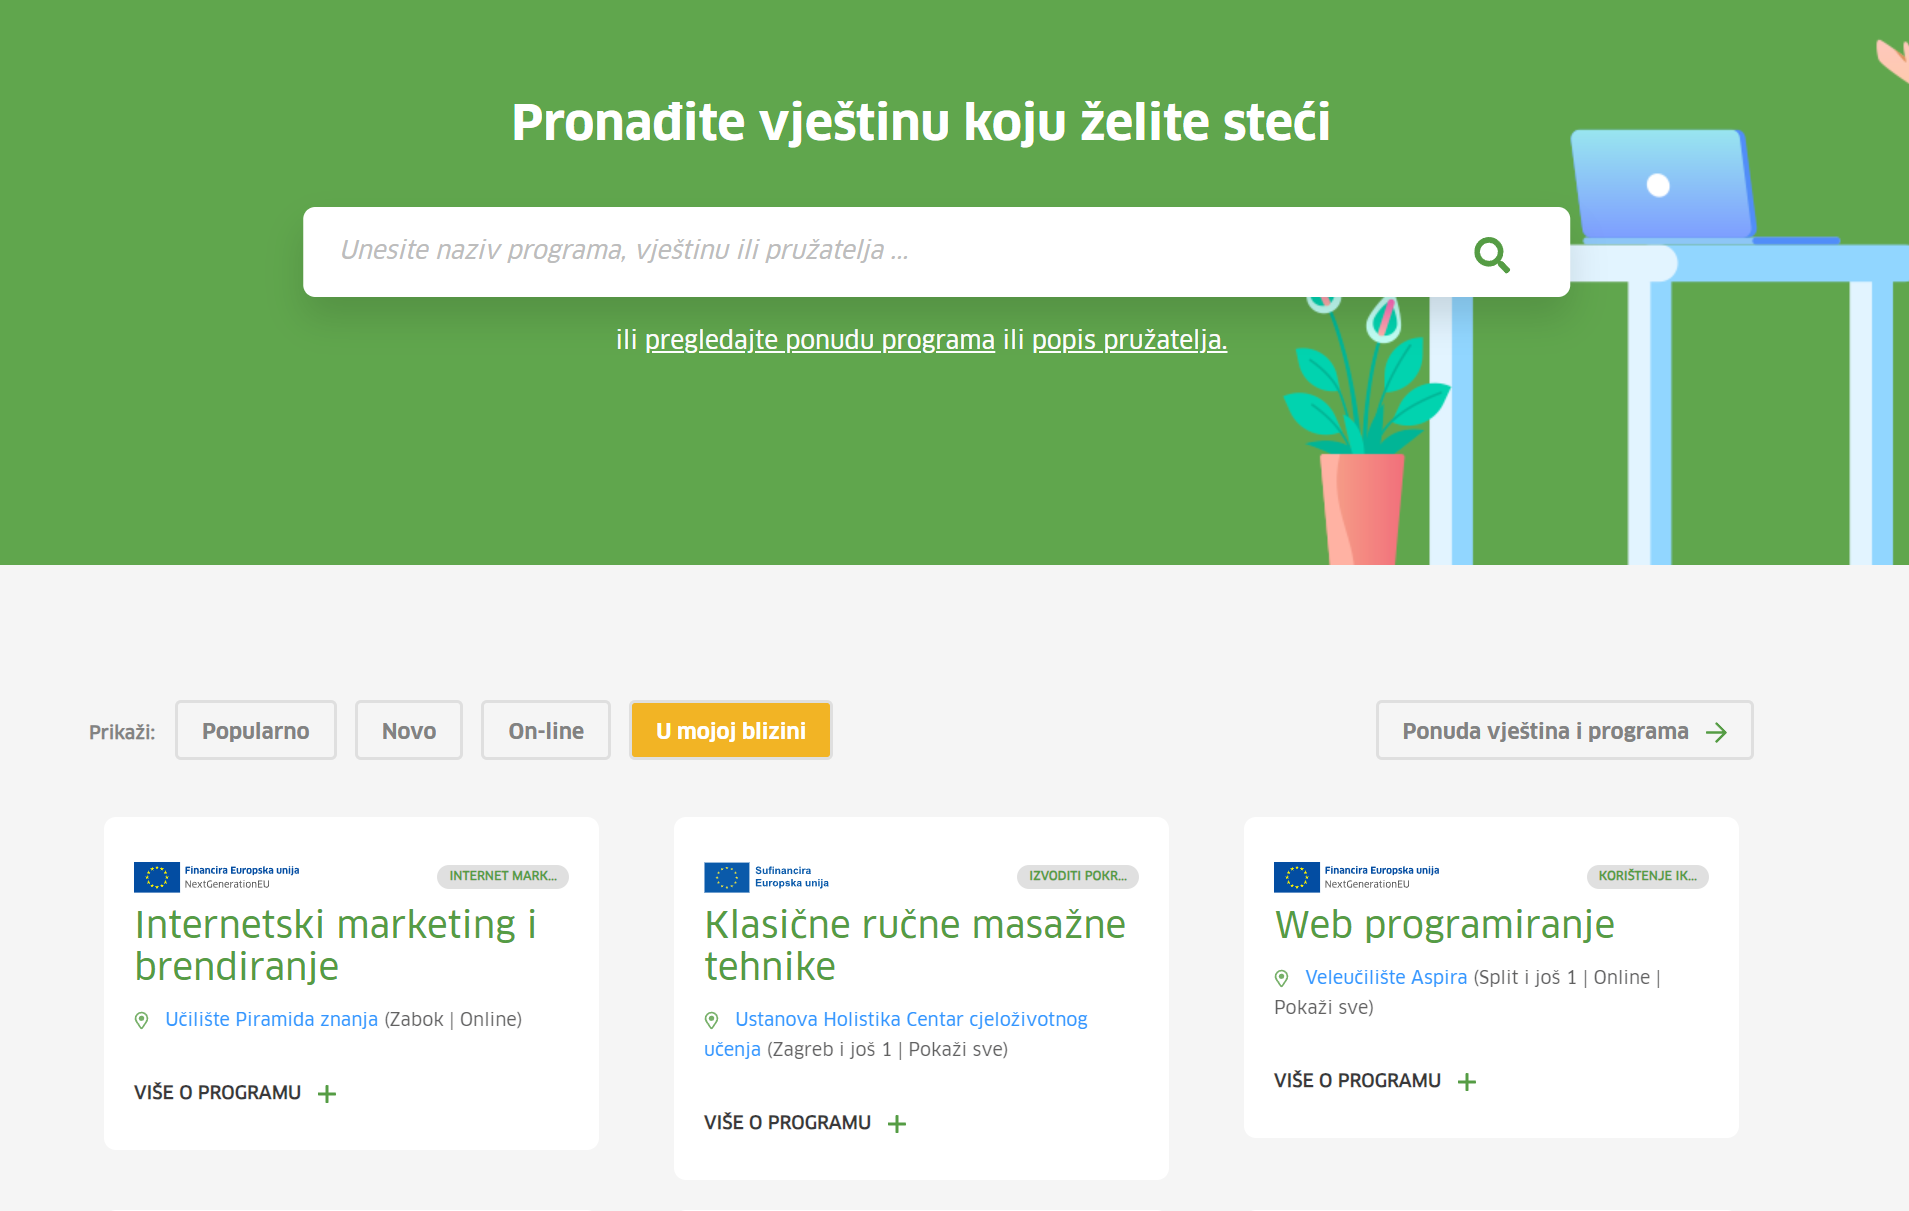This screenshot has height=1211, width=1909.
Task: Show On-line programs filter
Action: [546, 731]
